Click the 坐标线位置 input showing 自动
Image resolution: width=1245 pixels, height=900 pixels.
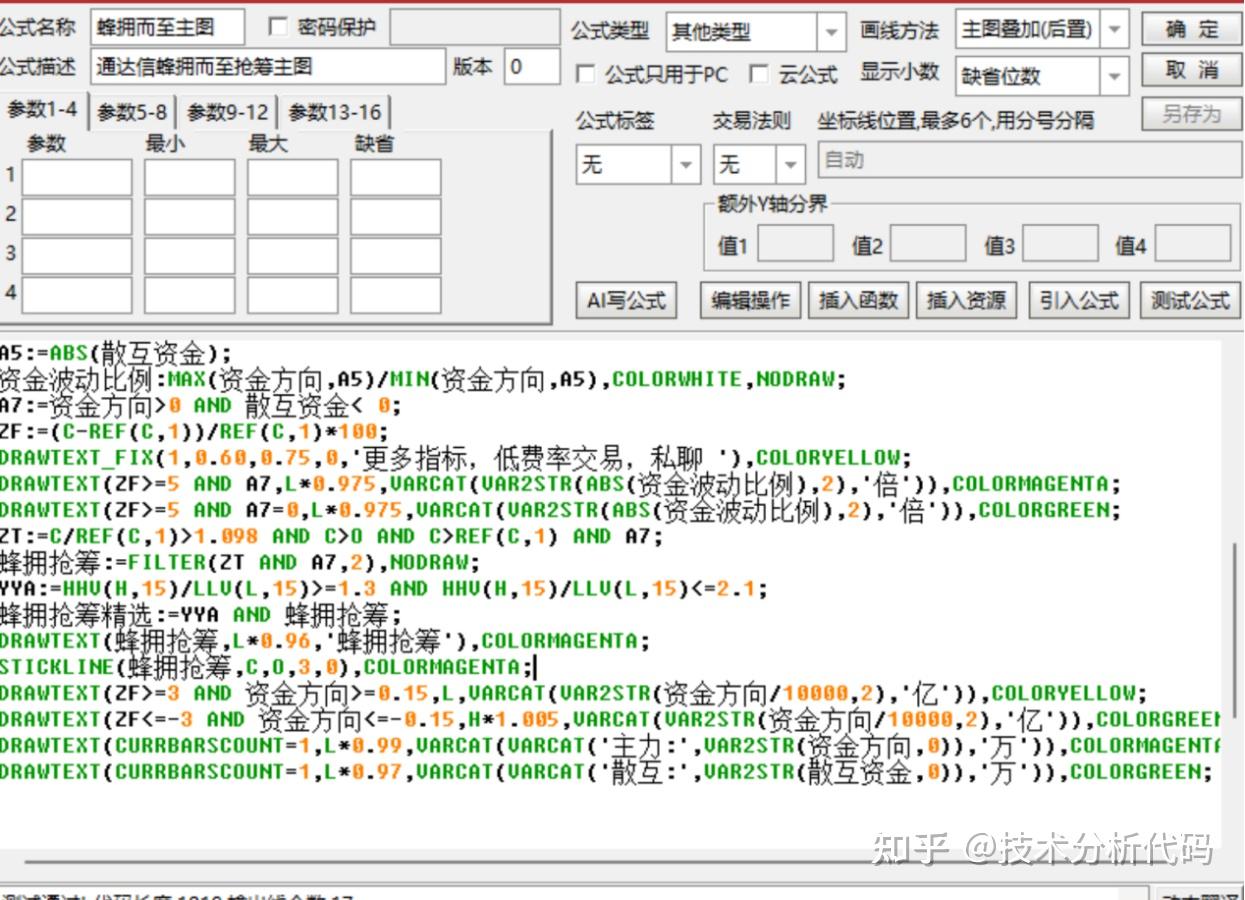(x=1030, y=160)
